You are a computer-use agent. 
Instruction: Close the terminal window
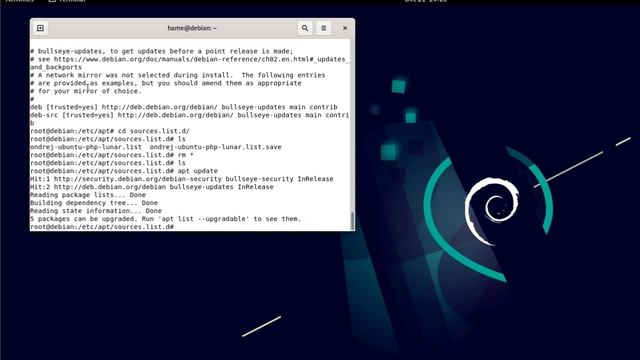[x=345, y=28]
